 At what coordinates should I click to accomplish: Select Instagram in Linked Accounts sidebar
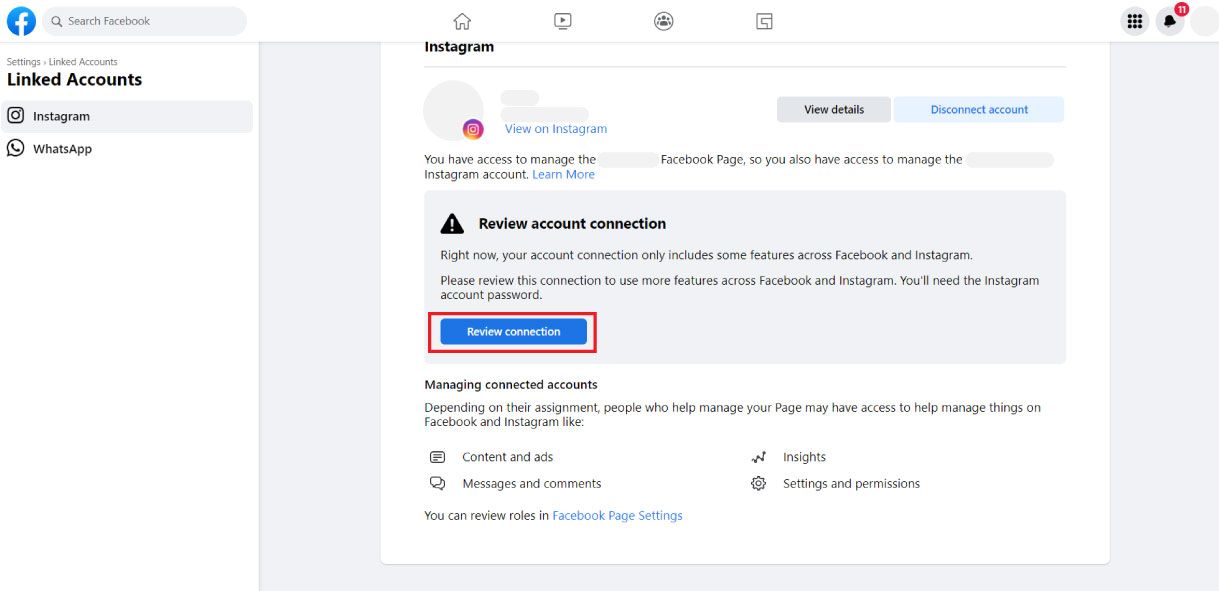tap(127, 116)
